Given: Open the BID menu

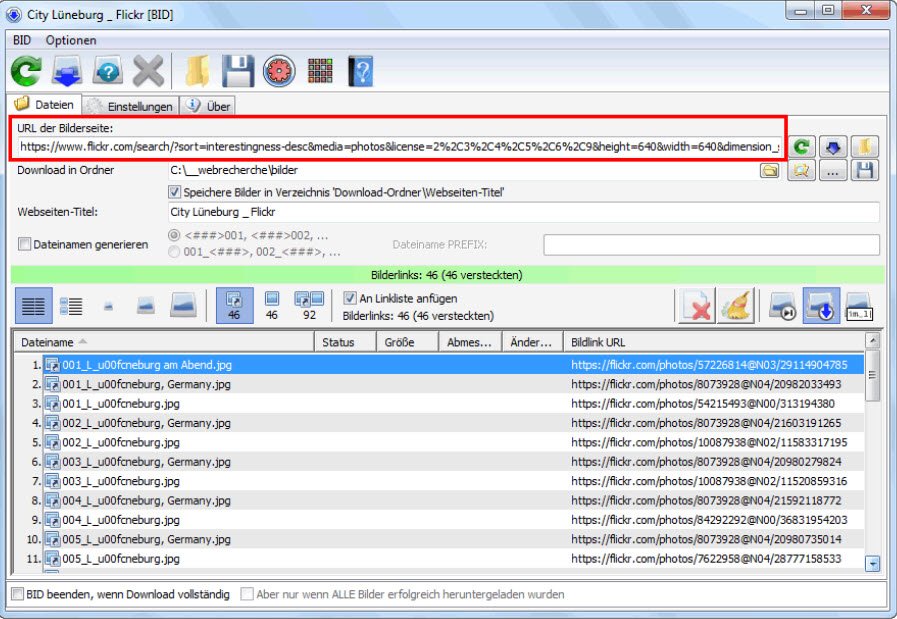Looking at the screenshot, I should pos(22,40).
